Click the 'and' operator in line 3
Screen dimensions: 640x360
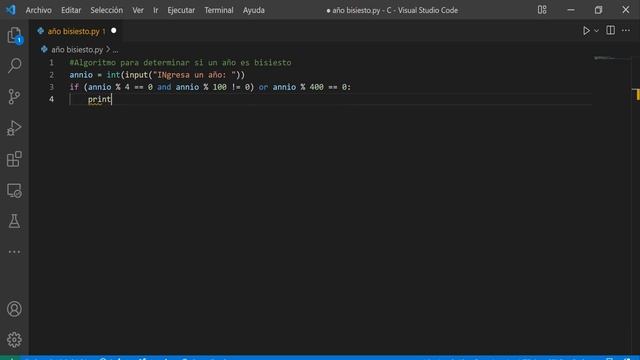(164, 87)
